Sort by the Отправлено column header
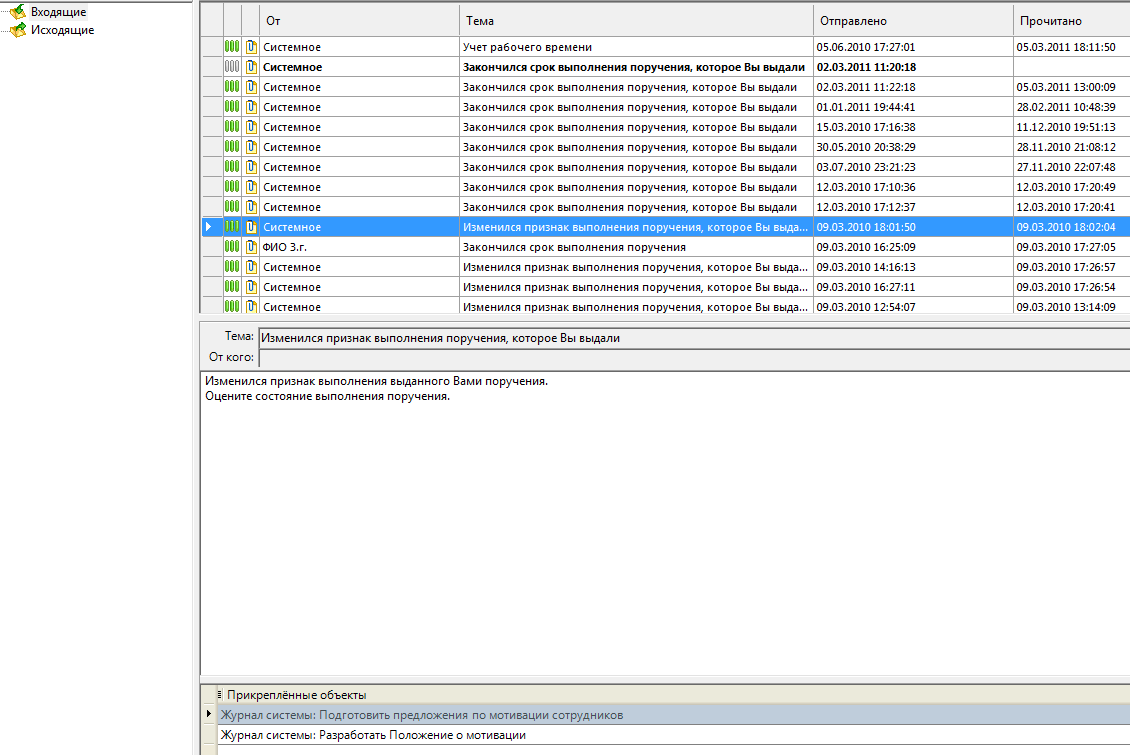 click(912, 21)
